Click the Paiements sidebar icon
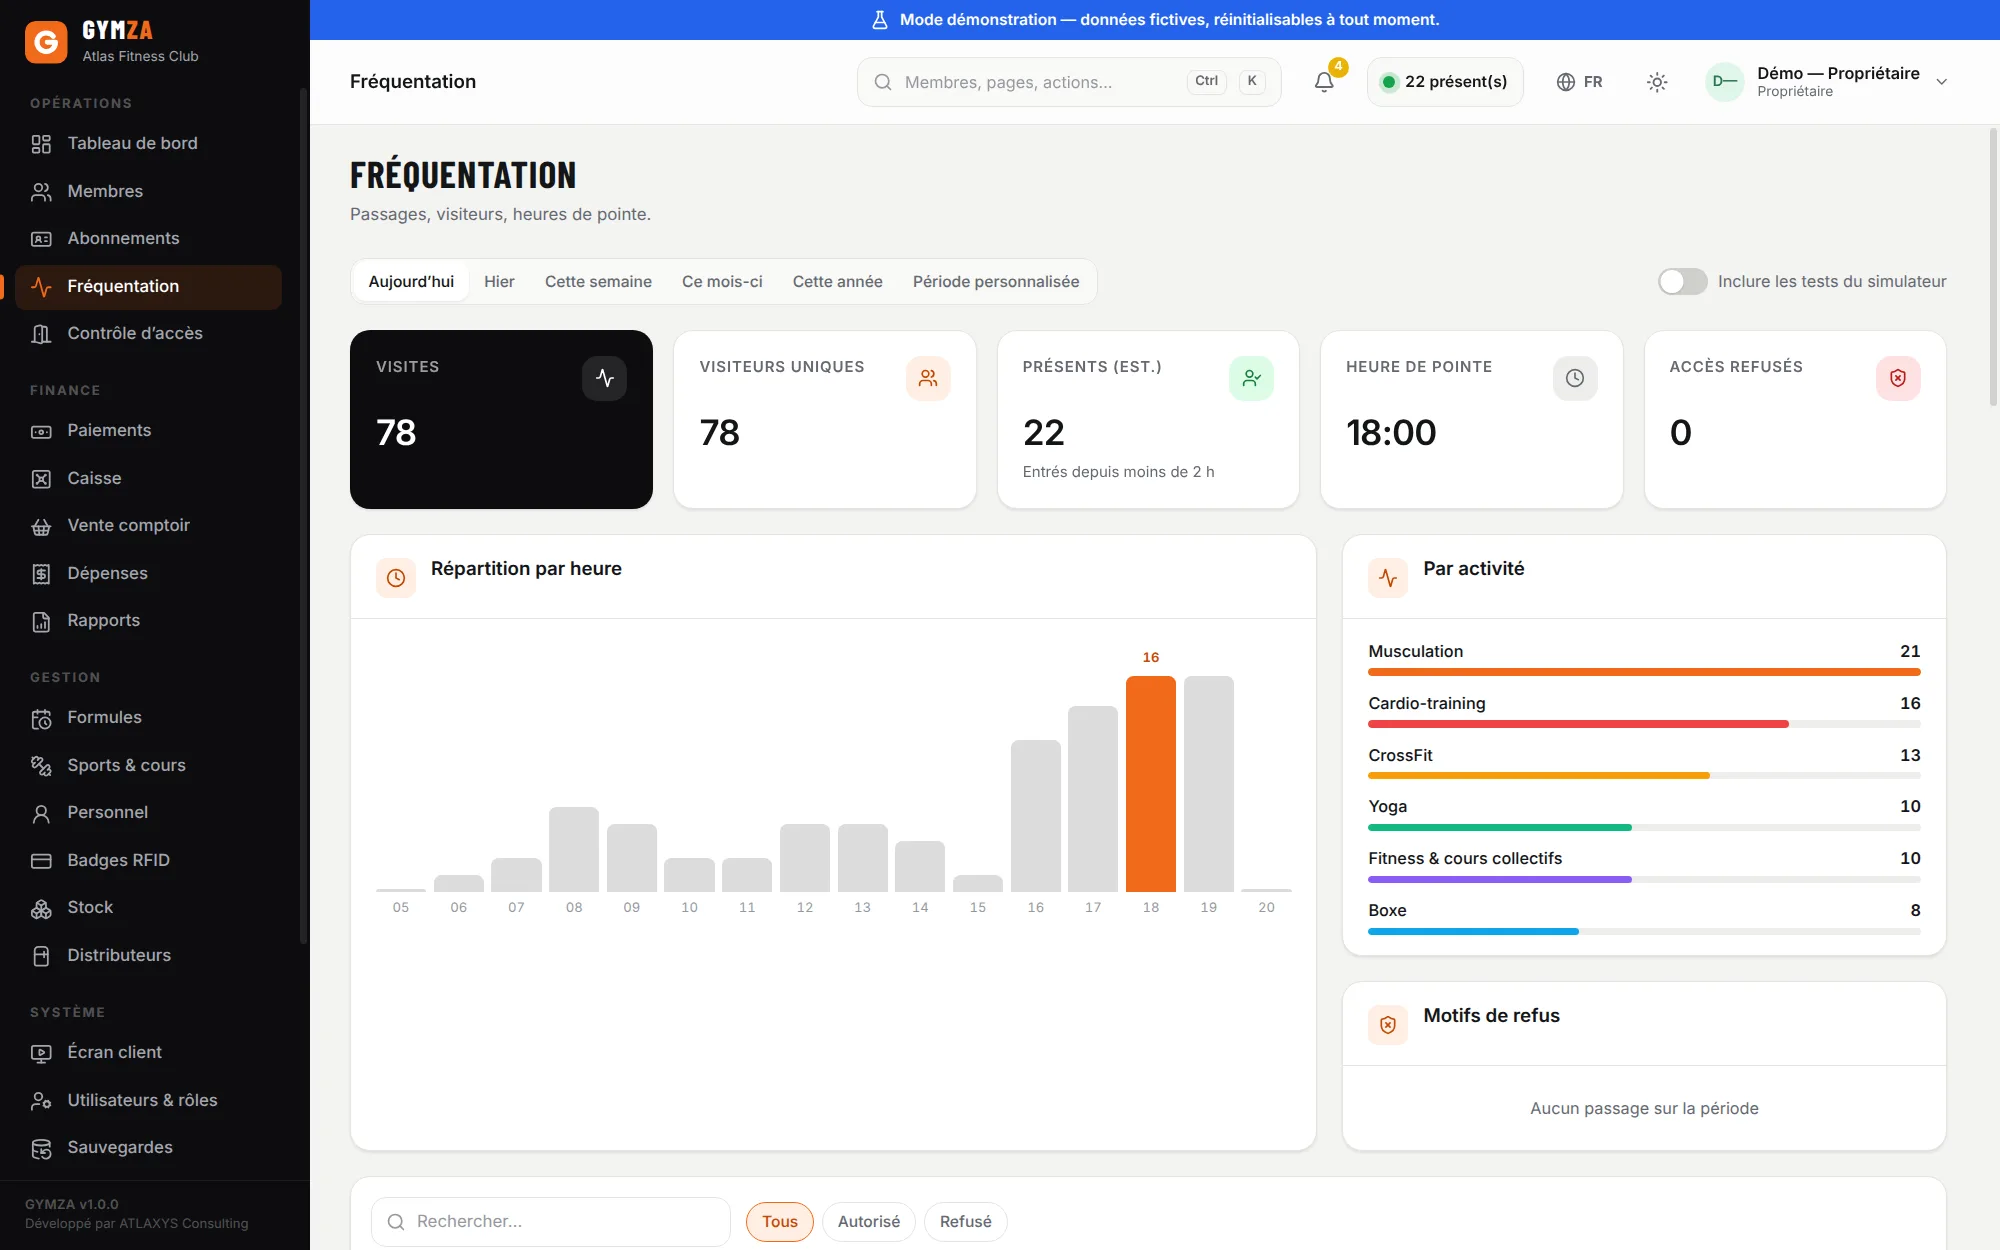Viewport: 2000px width, 1250px height. click(41, 431)
